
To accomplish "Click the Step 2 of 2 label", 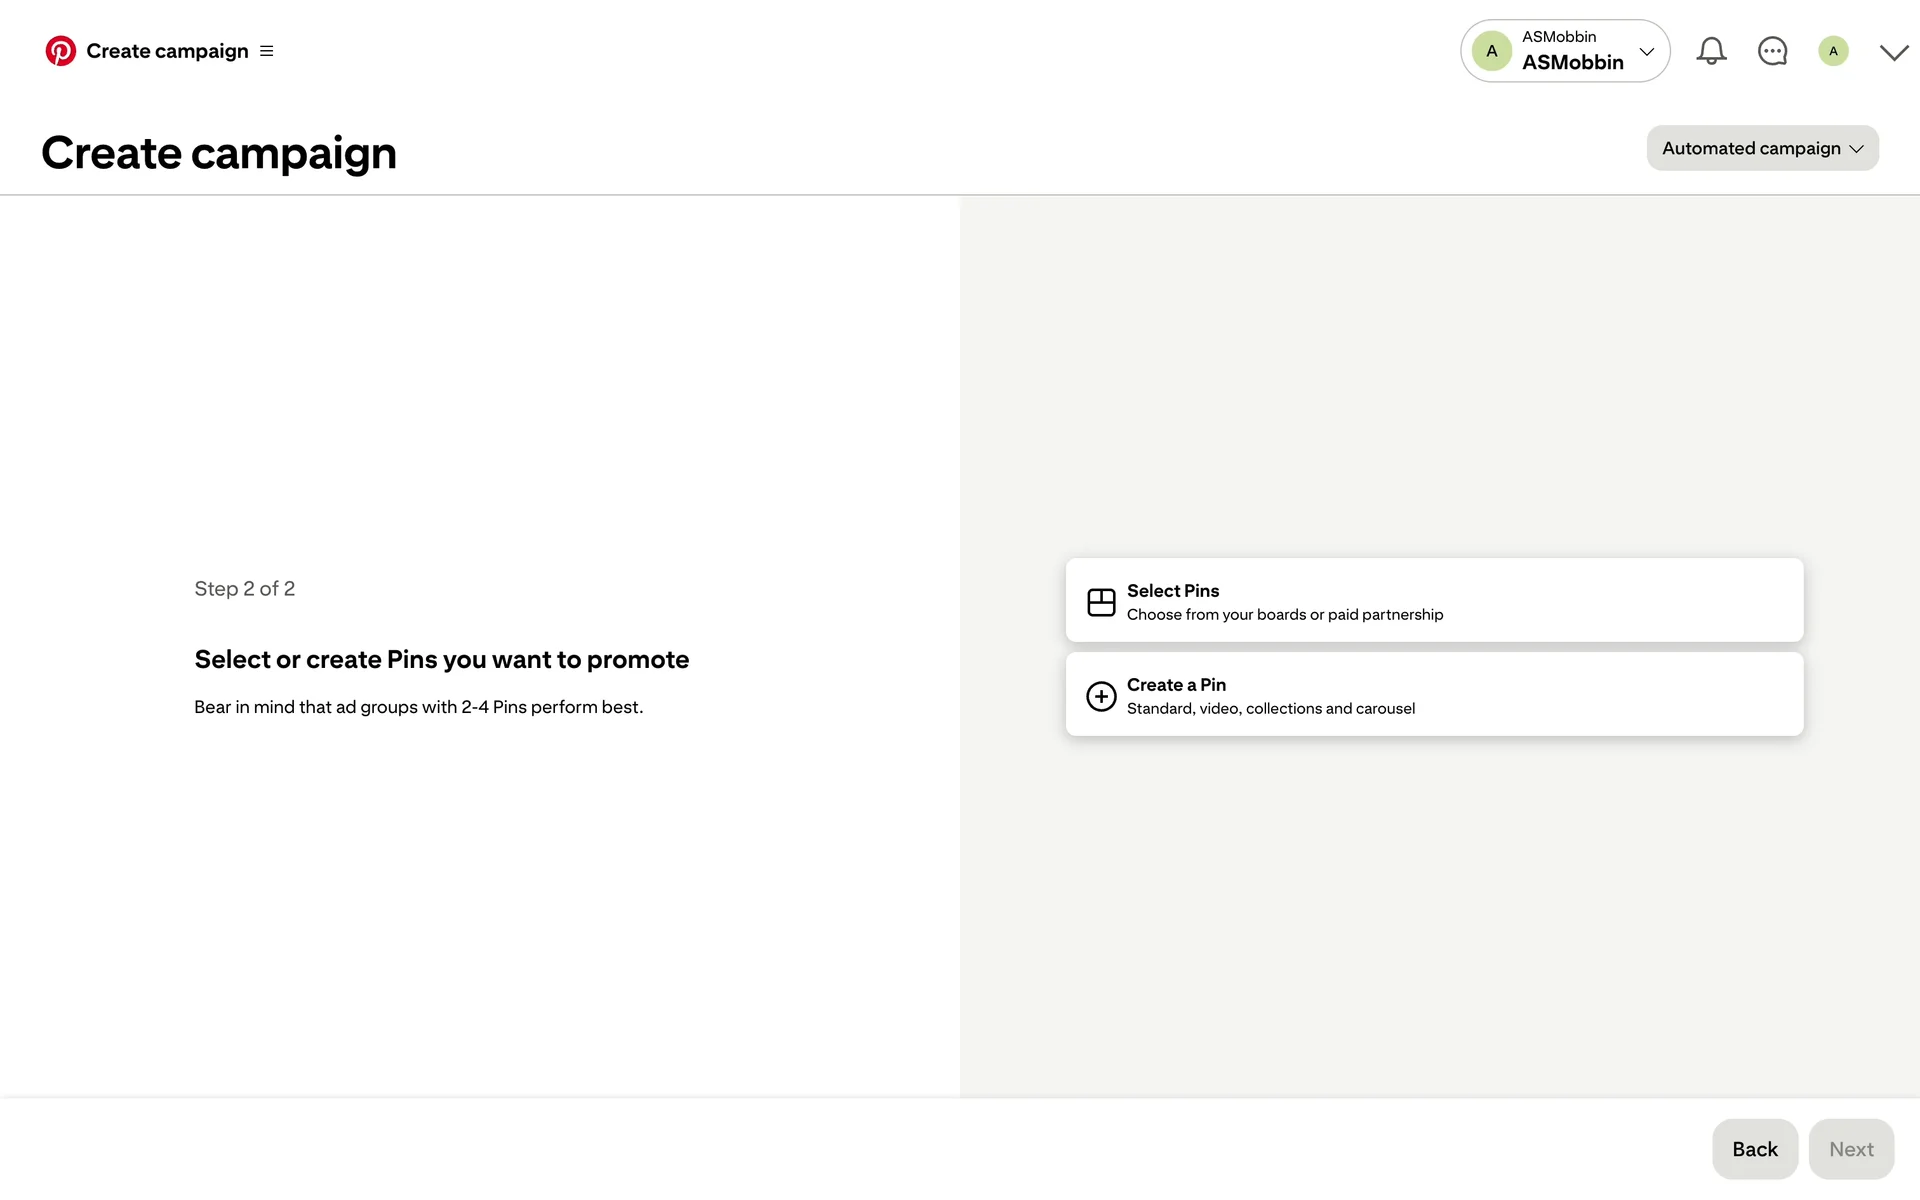I will [244, 589].
